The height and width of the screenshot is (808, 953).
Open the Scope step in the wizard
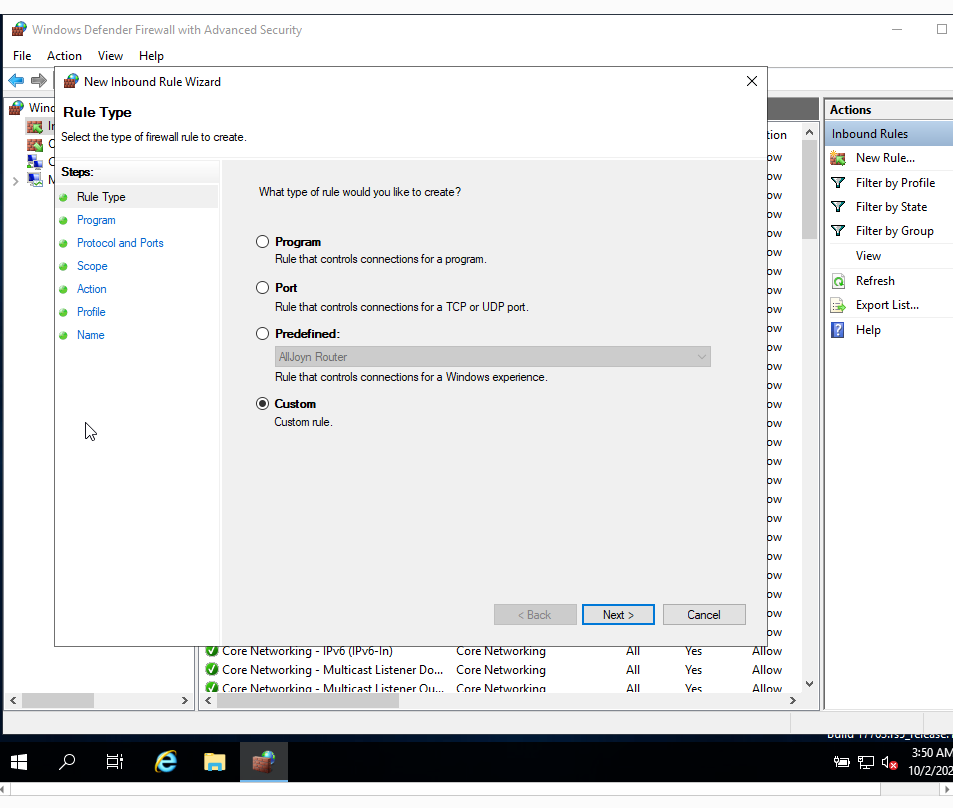[x=92, y=266]
